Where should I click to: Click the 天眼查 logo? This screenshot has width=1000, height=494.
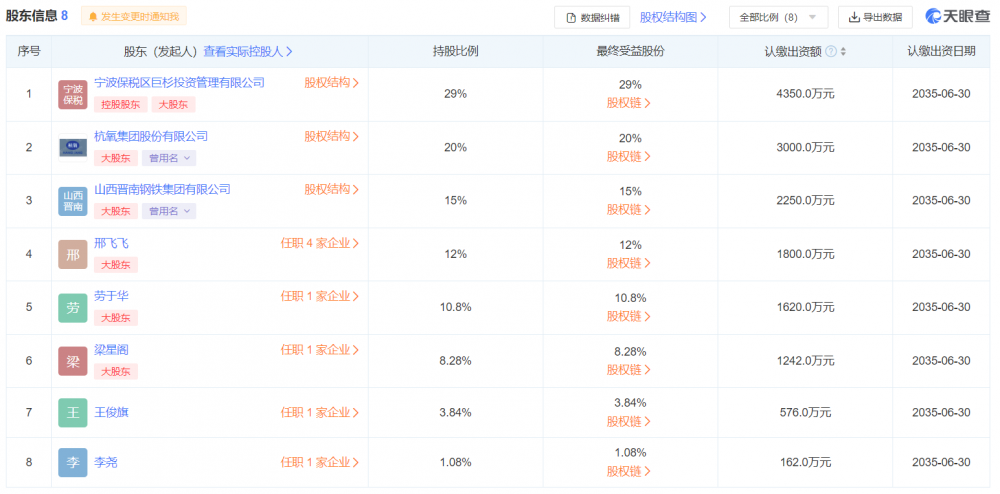coord(957,17)
